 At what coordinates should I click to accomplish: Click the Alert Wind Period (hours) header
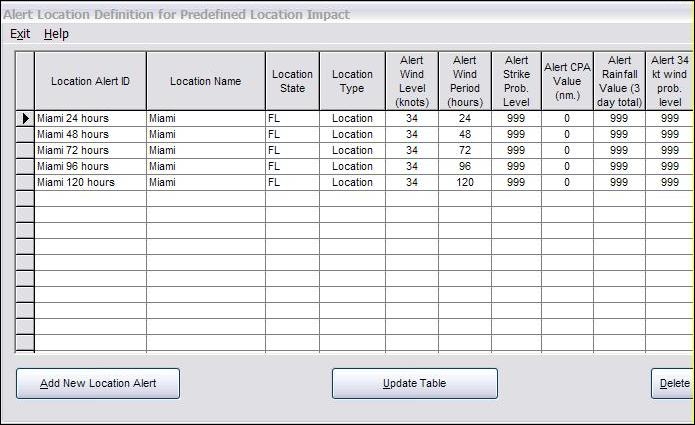coord(464,81)
